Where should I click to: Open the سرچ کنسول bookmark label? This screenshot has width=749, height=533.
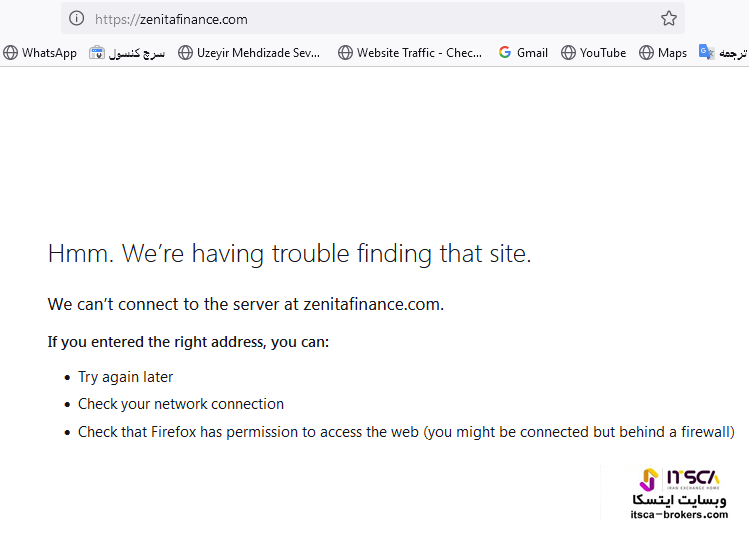pos(139,52)
